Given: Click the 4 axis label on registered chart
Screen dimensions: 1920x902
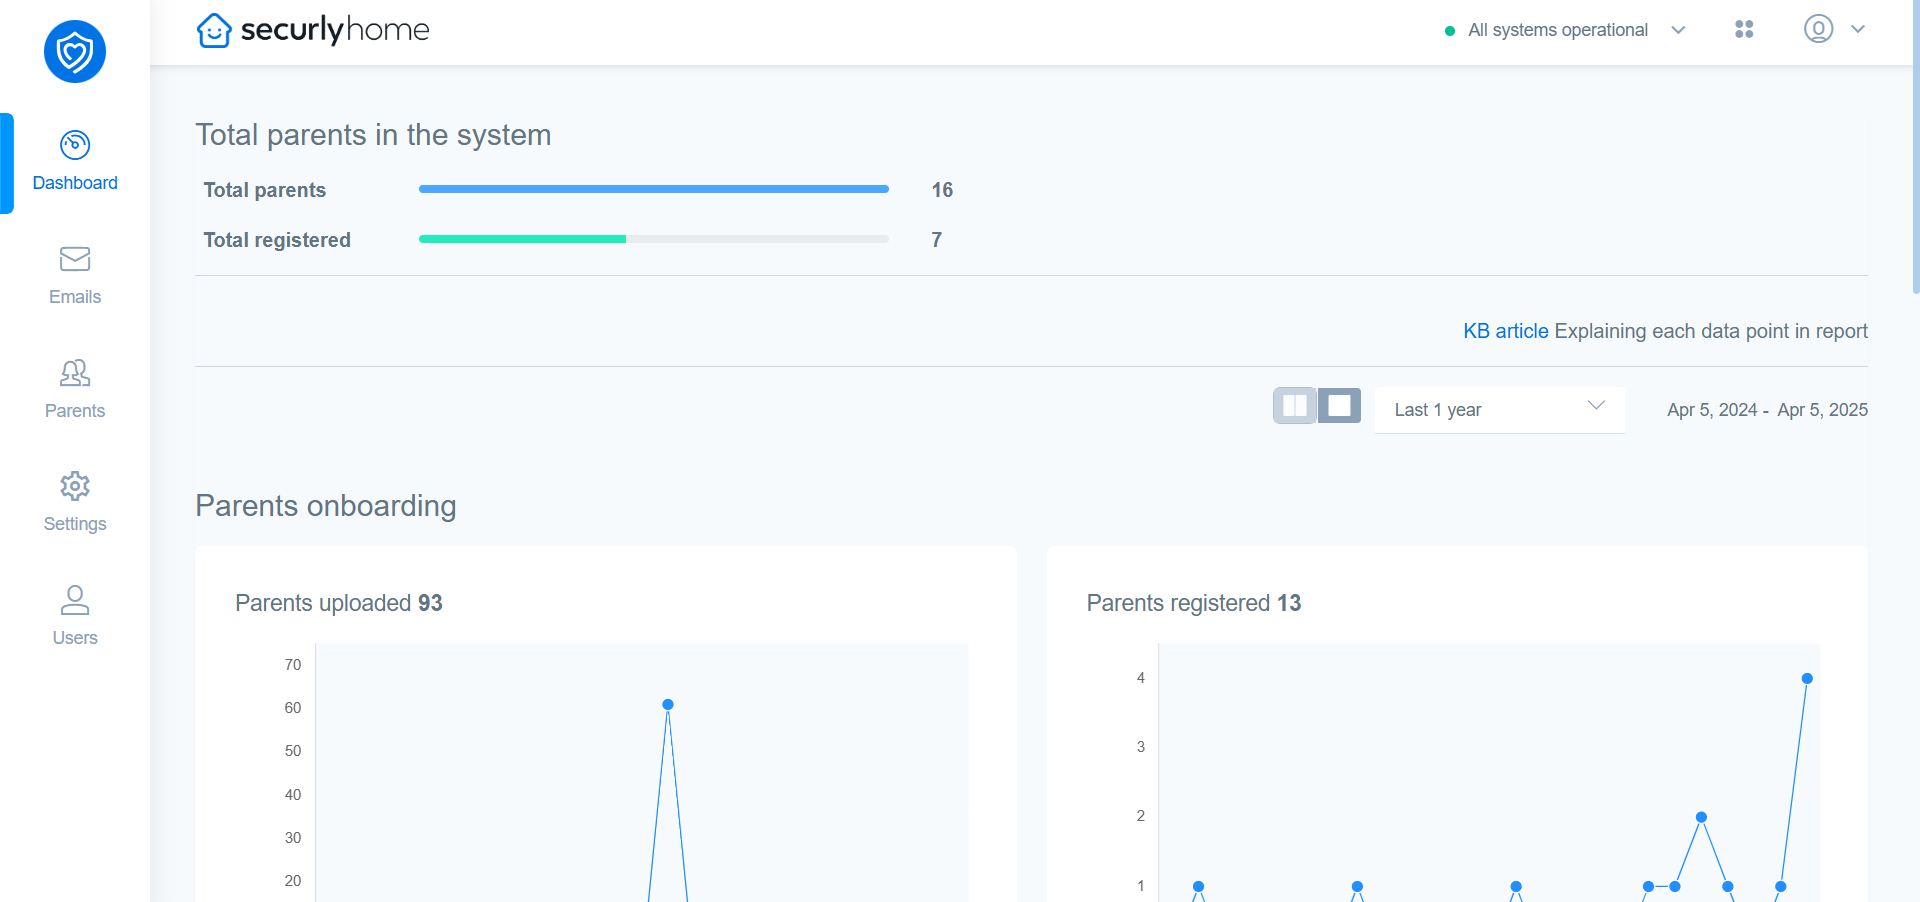Looking at the screenshot, I should (x=1141, y=678).
